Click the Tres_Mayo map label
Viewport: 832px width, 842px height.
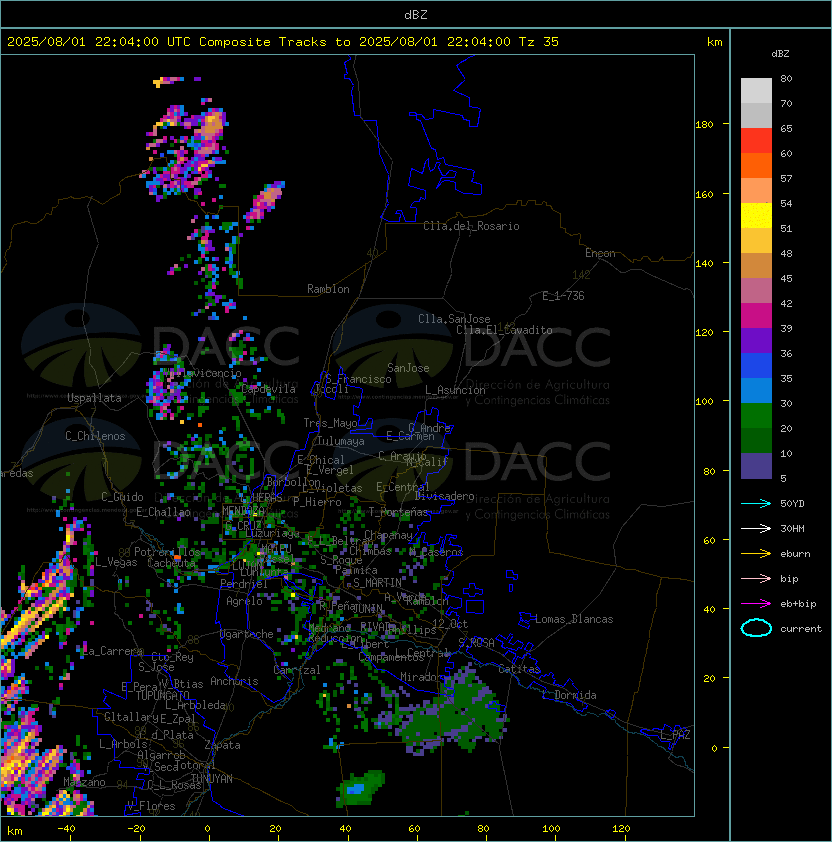coord(330,423)
